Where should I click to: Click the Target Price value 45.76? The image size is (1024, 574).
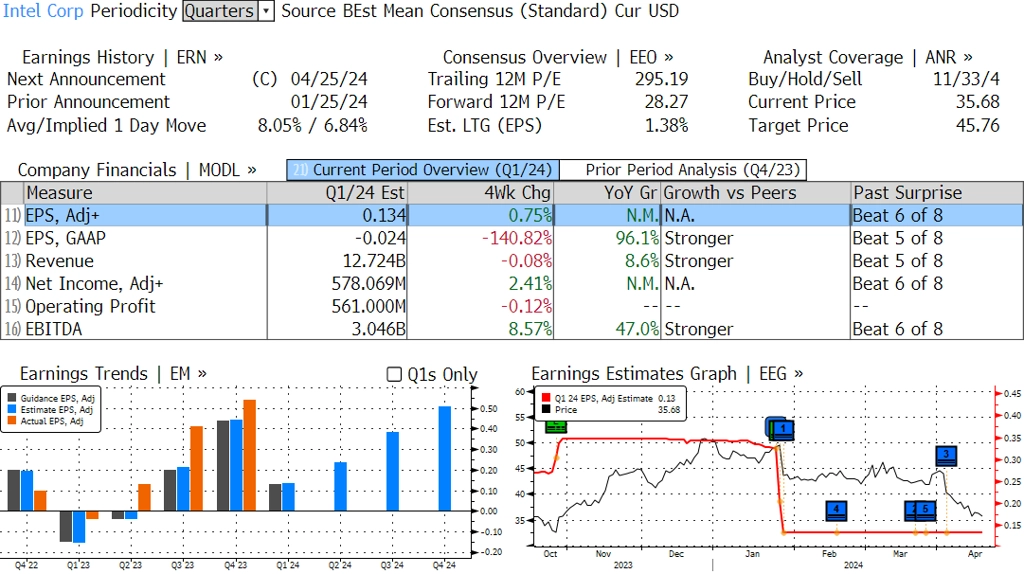(x=978, y=125)
